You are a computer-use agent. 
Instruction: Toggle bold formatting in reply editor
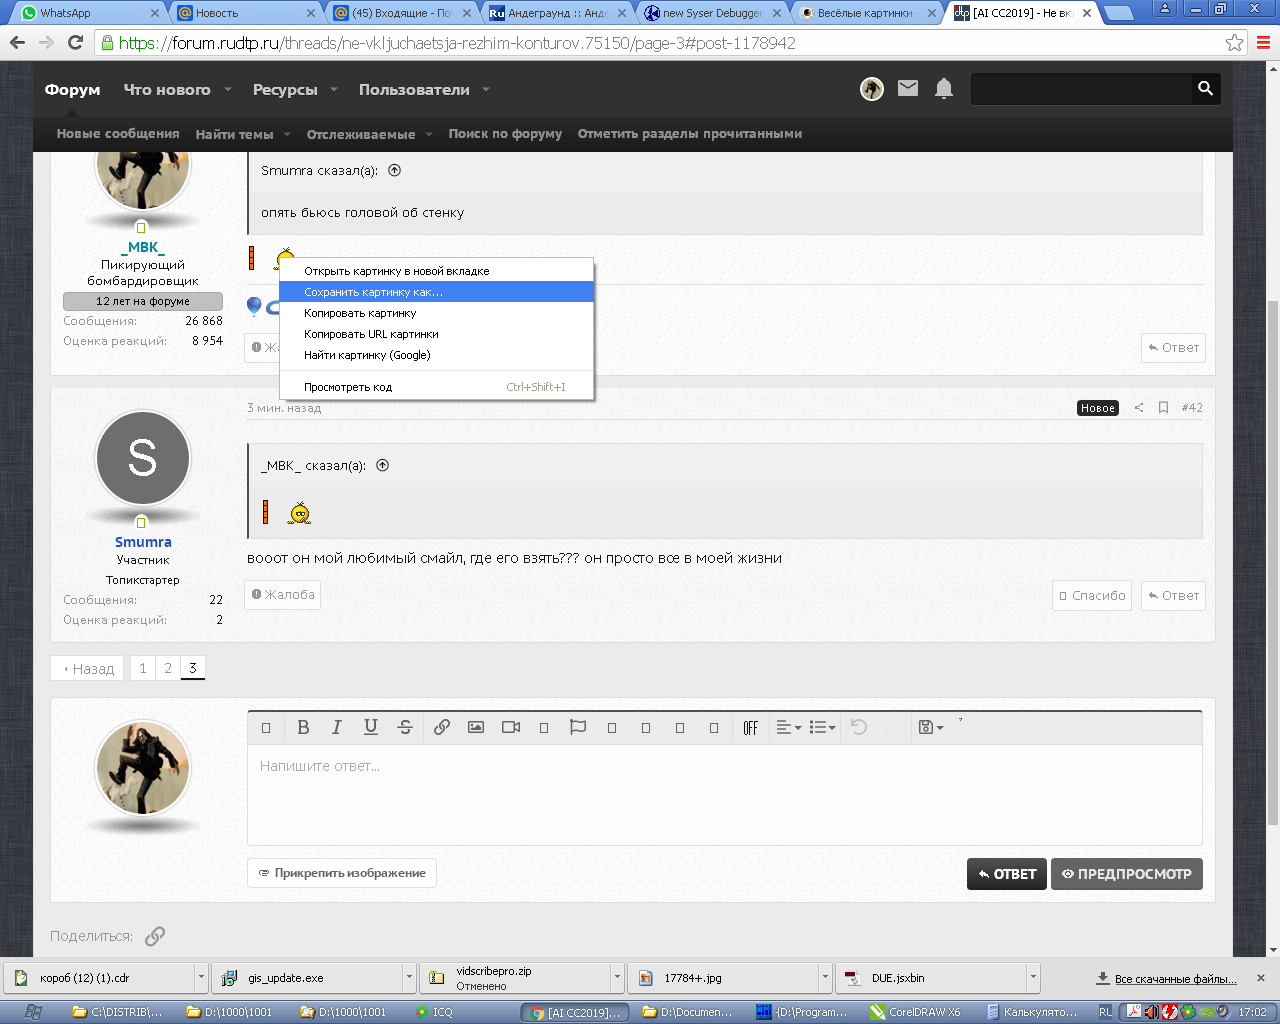303,728
